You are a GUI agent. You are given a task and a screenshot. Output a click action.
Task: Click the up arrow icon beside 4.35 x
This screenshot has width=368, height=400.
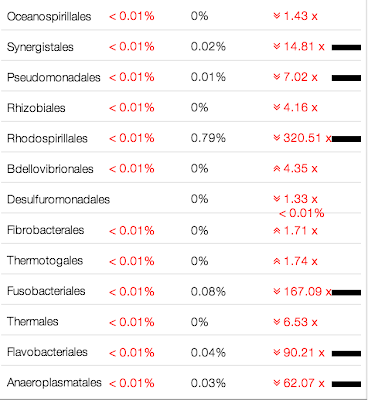(276, 169)
